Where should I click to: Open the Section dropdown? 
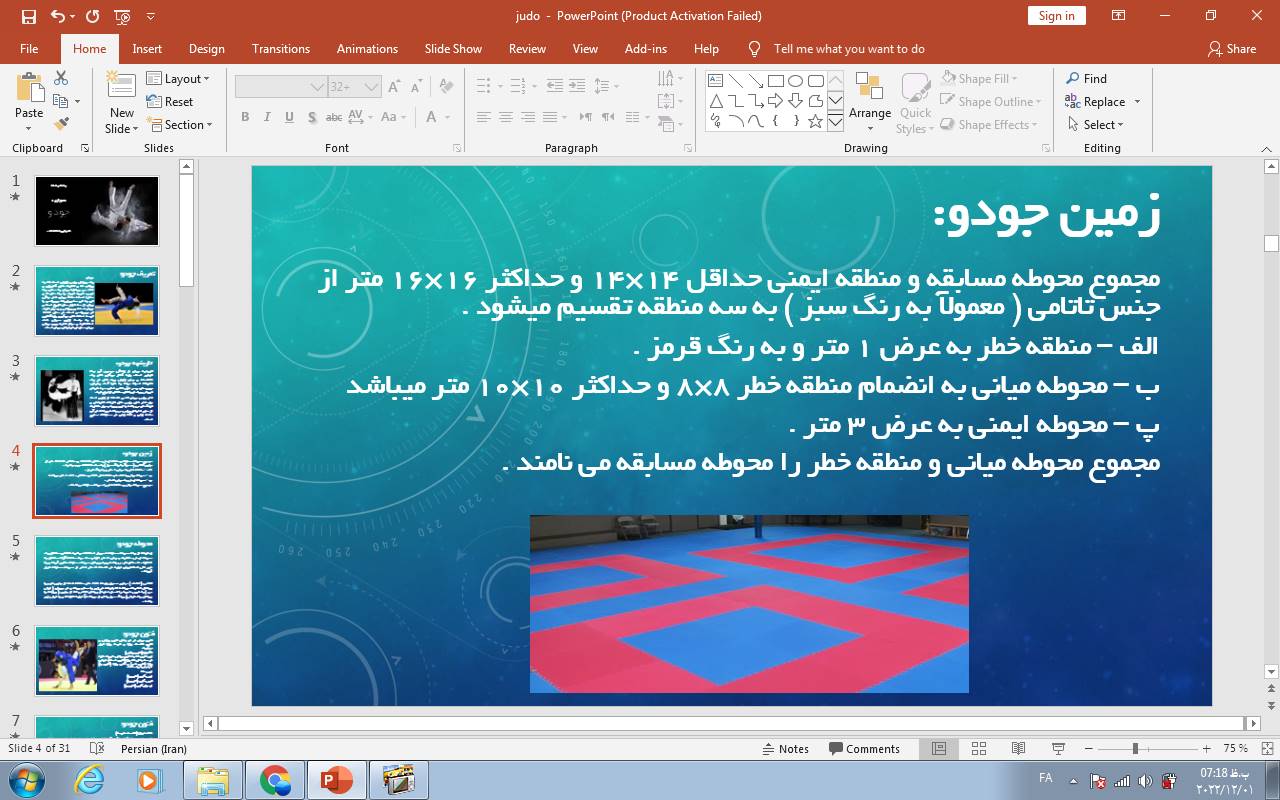point(180,125)
